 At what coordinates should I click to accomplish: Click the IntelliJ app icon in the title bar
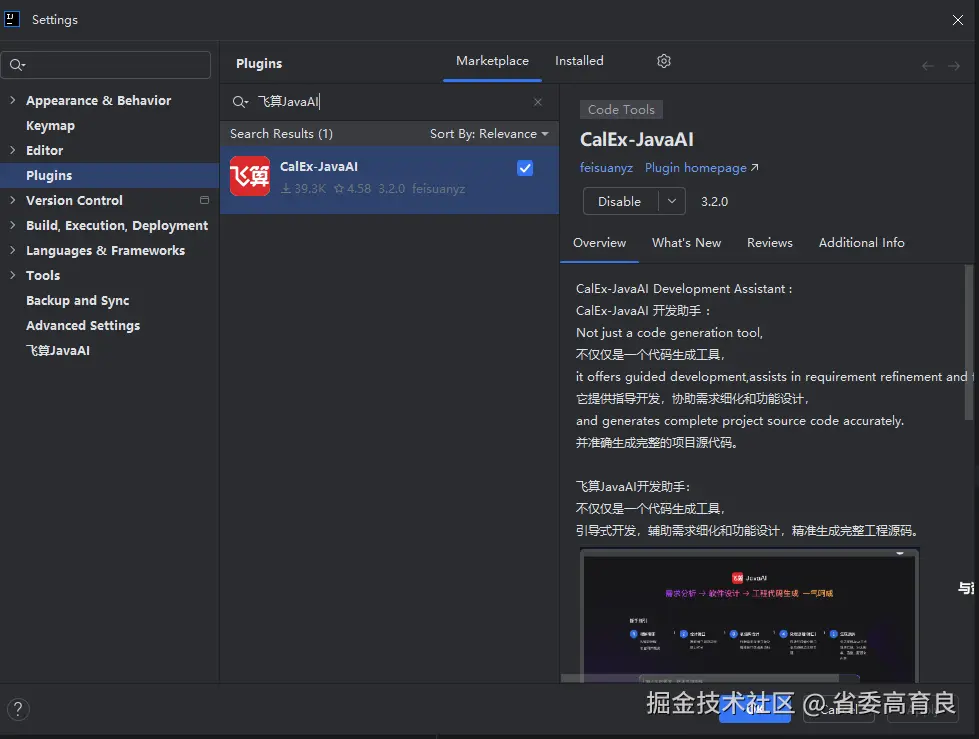tap(12, 19)
